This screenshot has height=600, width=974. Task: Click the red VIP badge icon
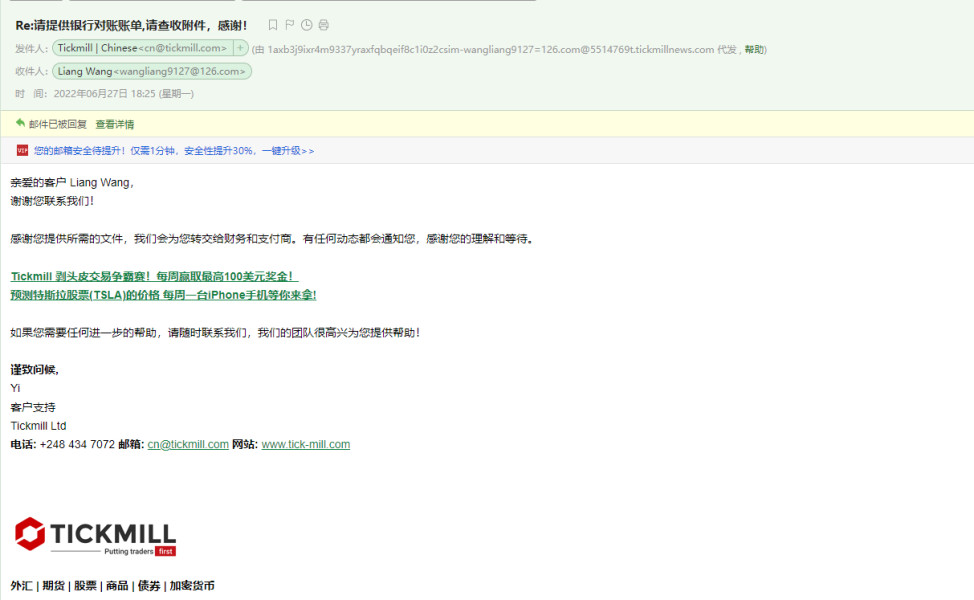[x=22, y=150]
